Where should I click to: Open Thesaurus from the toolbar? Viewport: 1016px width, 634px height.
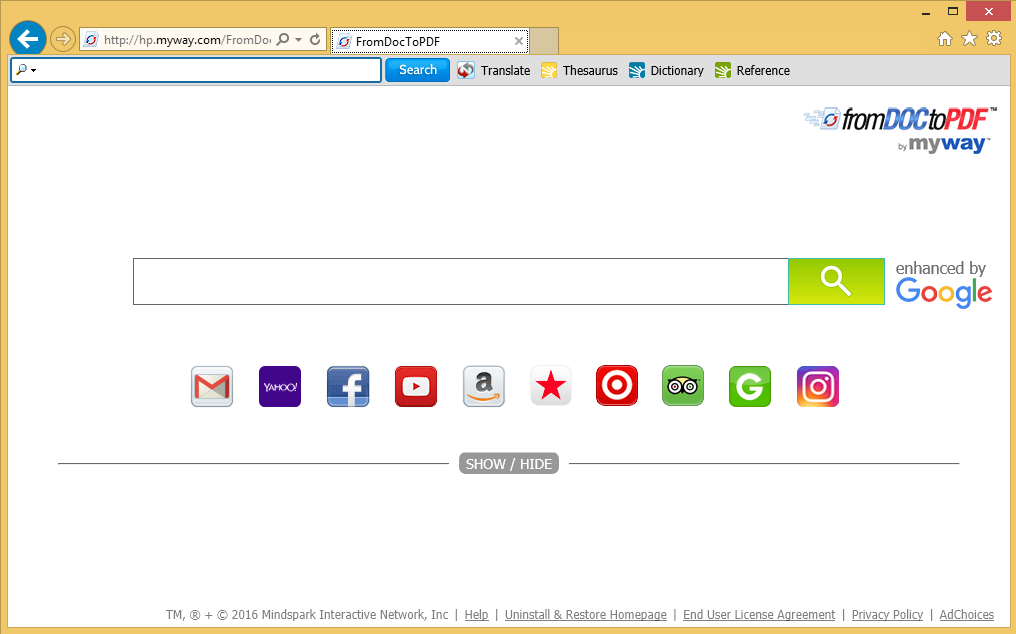(579, 71)
